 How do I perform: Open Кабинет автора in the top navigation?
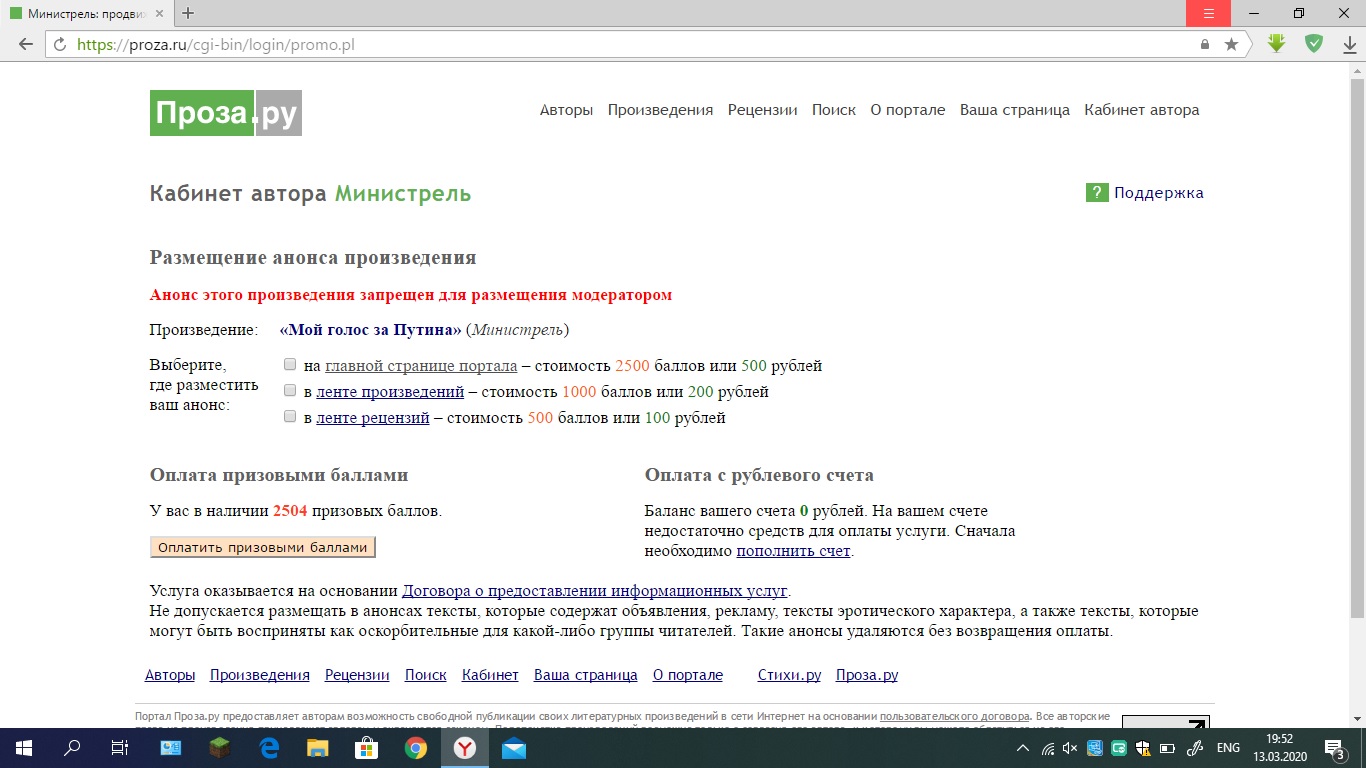[x=1142, y=110]
